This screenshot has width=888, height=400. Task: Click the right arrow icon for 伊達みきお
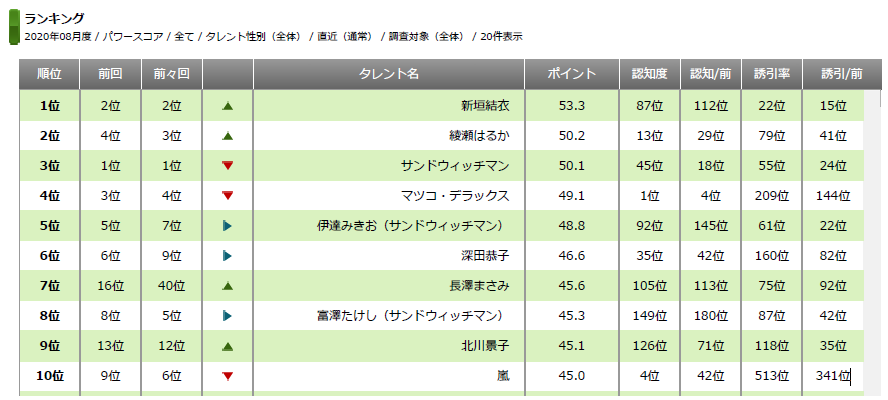pyautogui.click(x=228, y=226)
